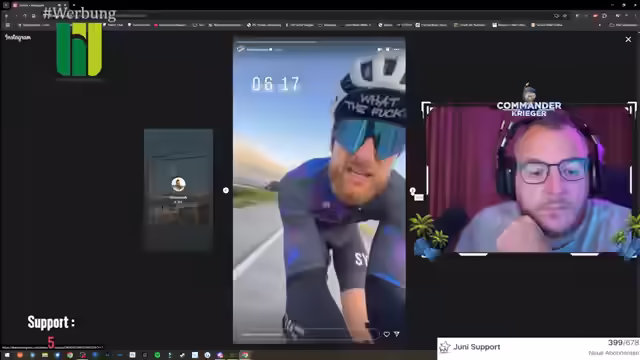
Task: Open the story's three-dots options menu
Action: (397, 49)
